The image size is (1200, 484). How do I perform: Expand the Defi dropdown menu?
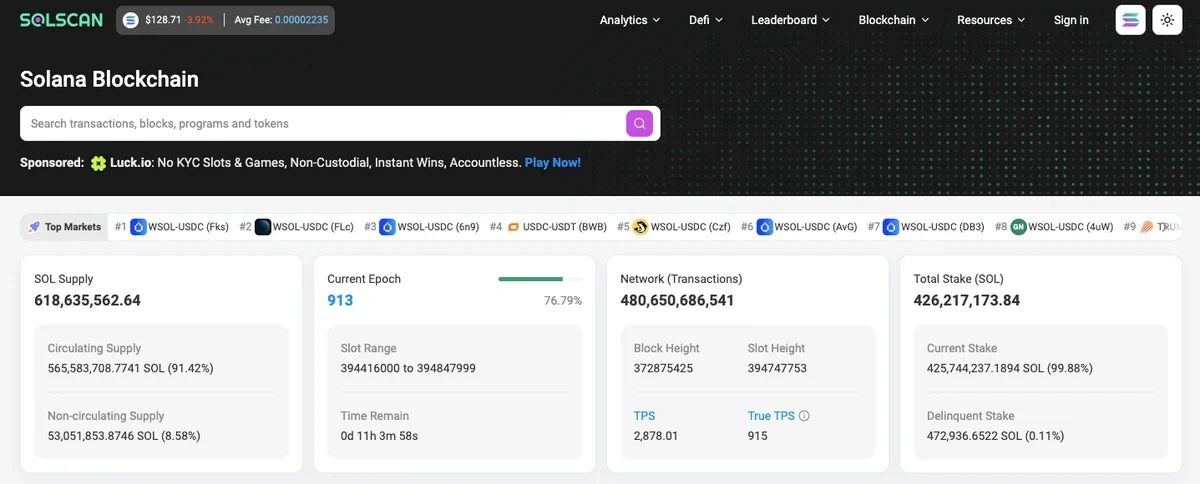pos(705,20)
